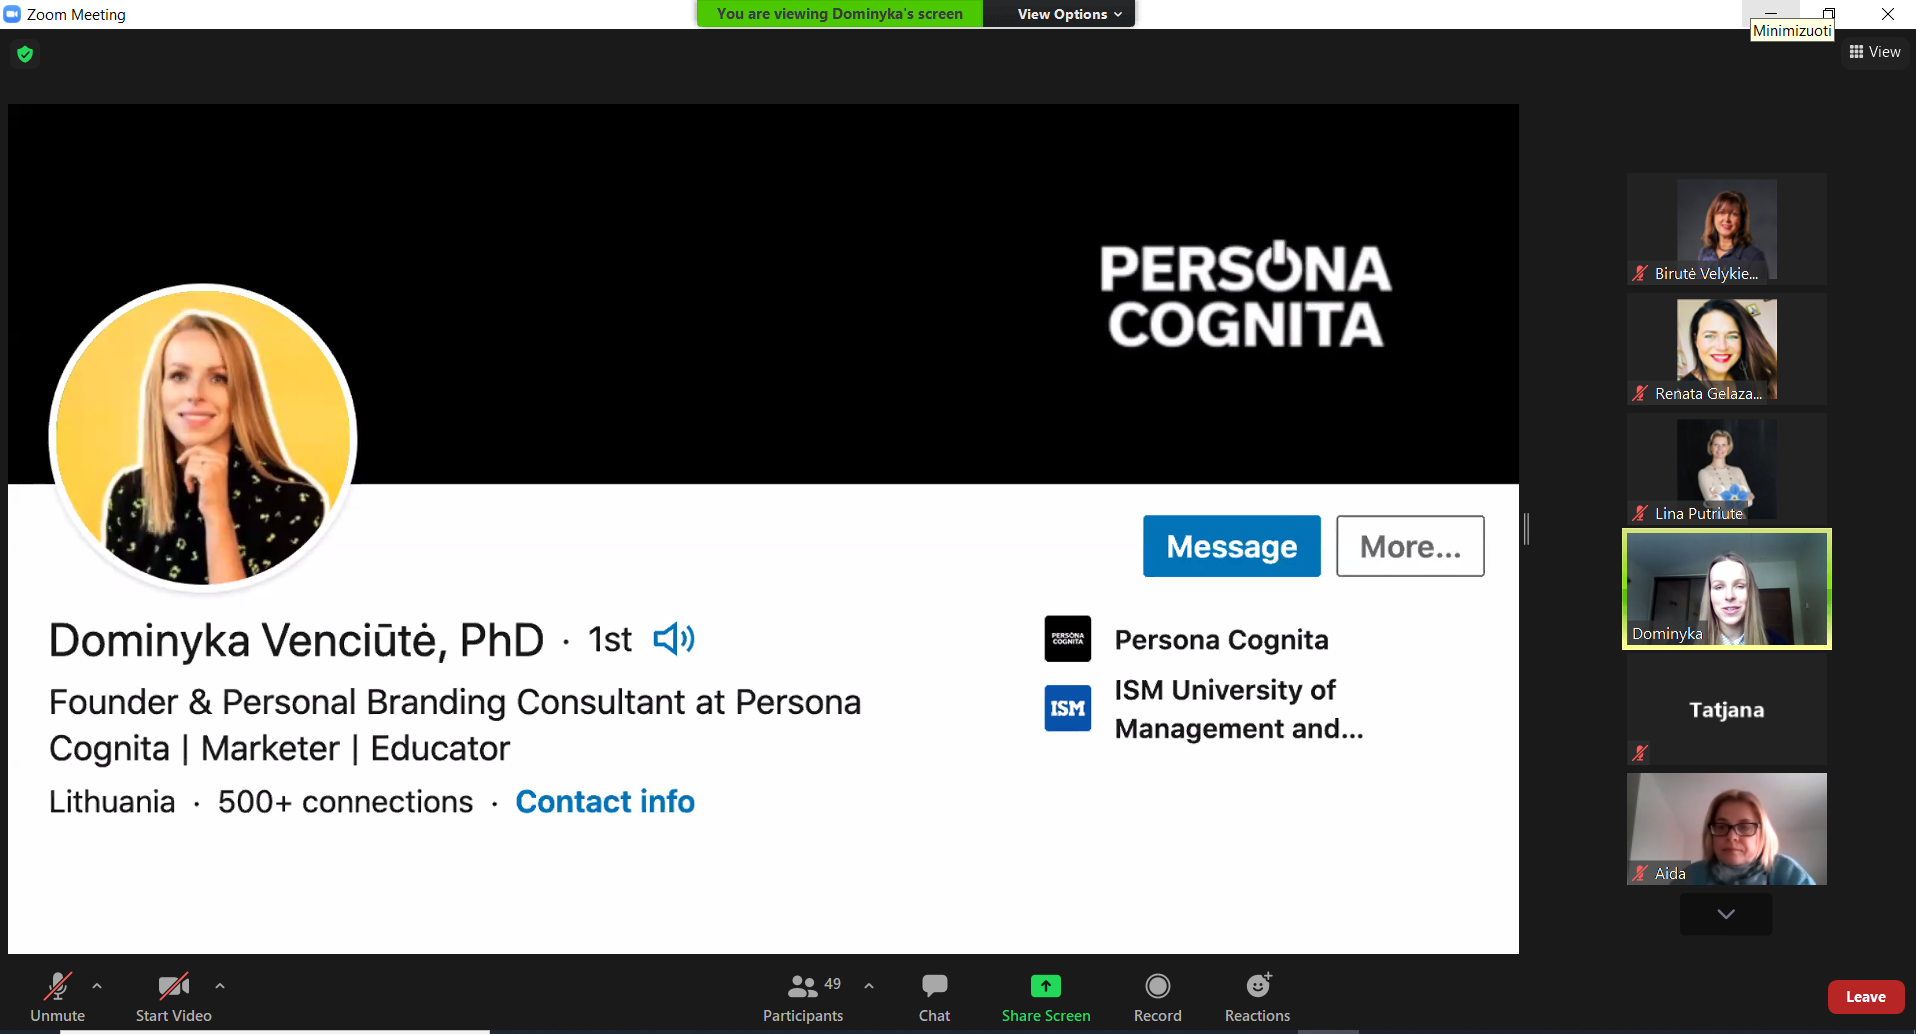Click the More... button on the profile

coord(1410,546)
